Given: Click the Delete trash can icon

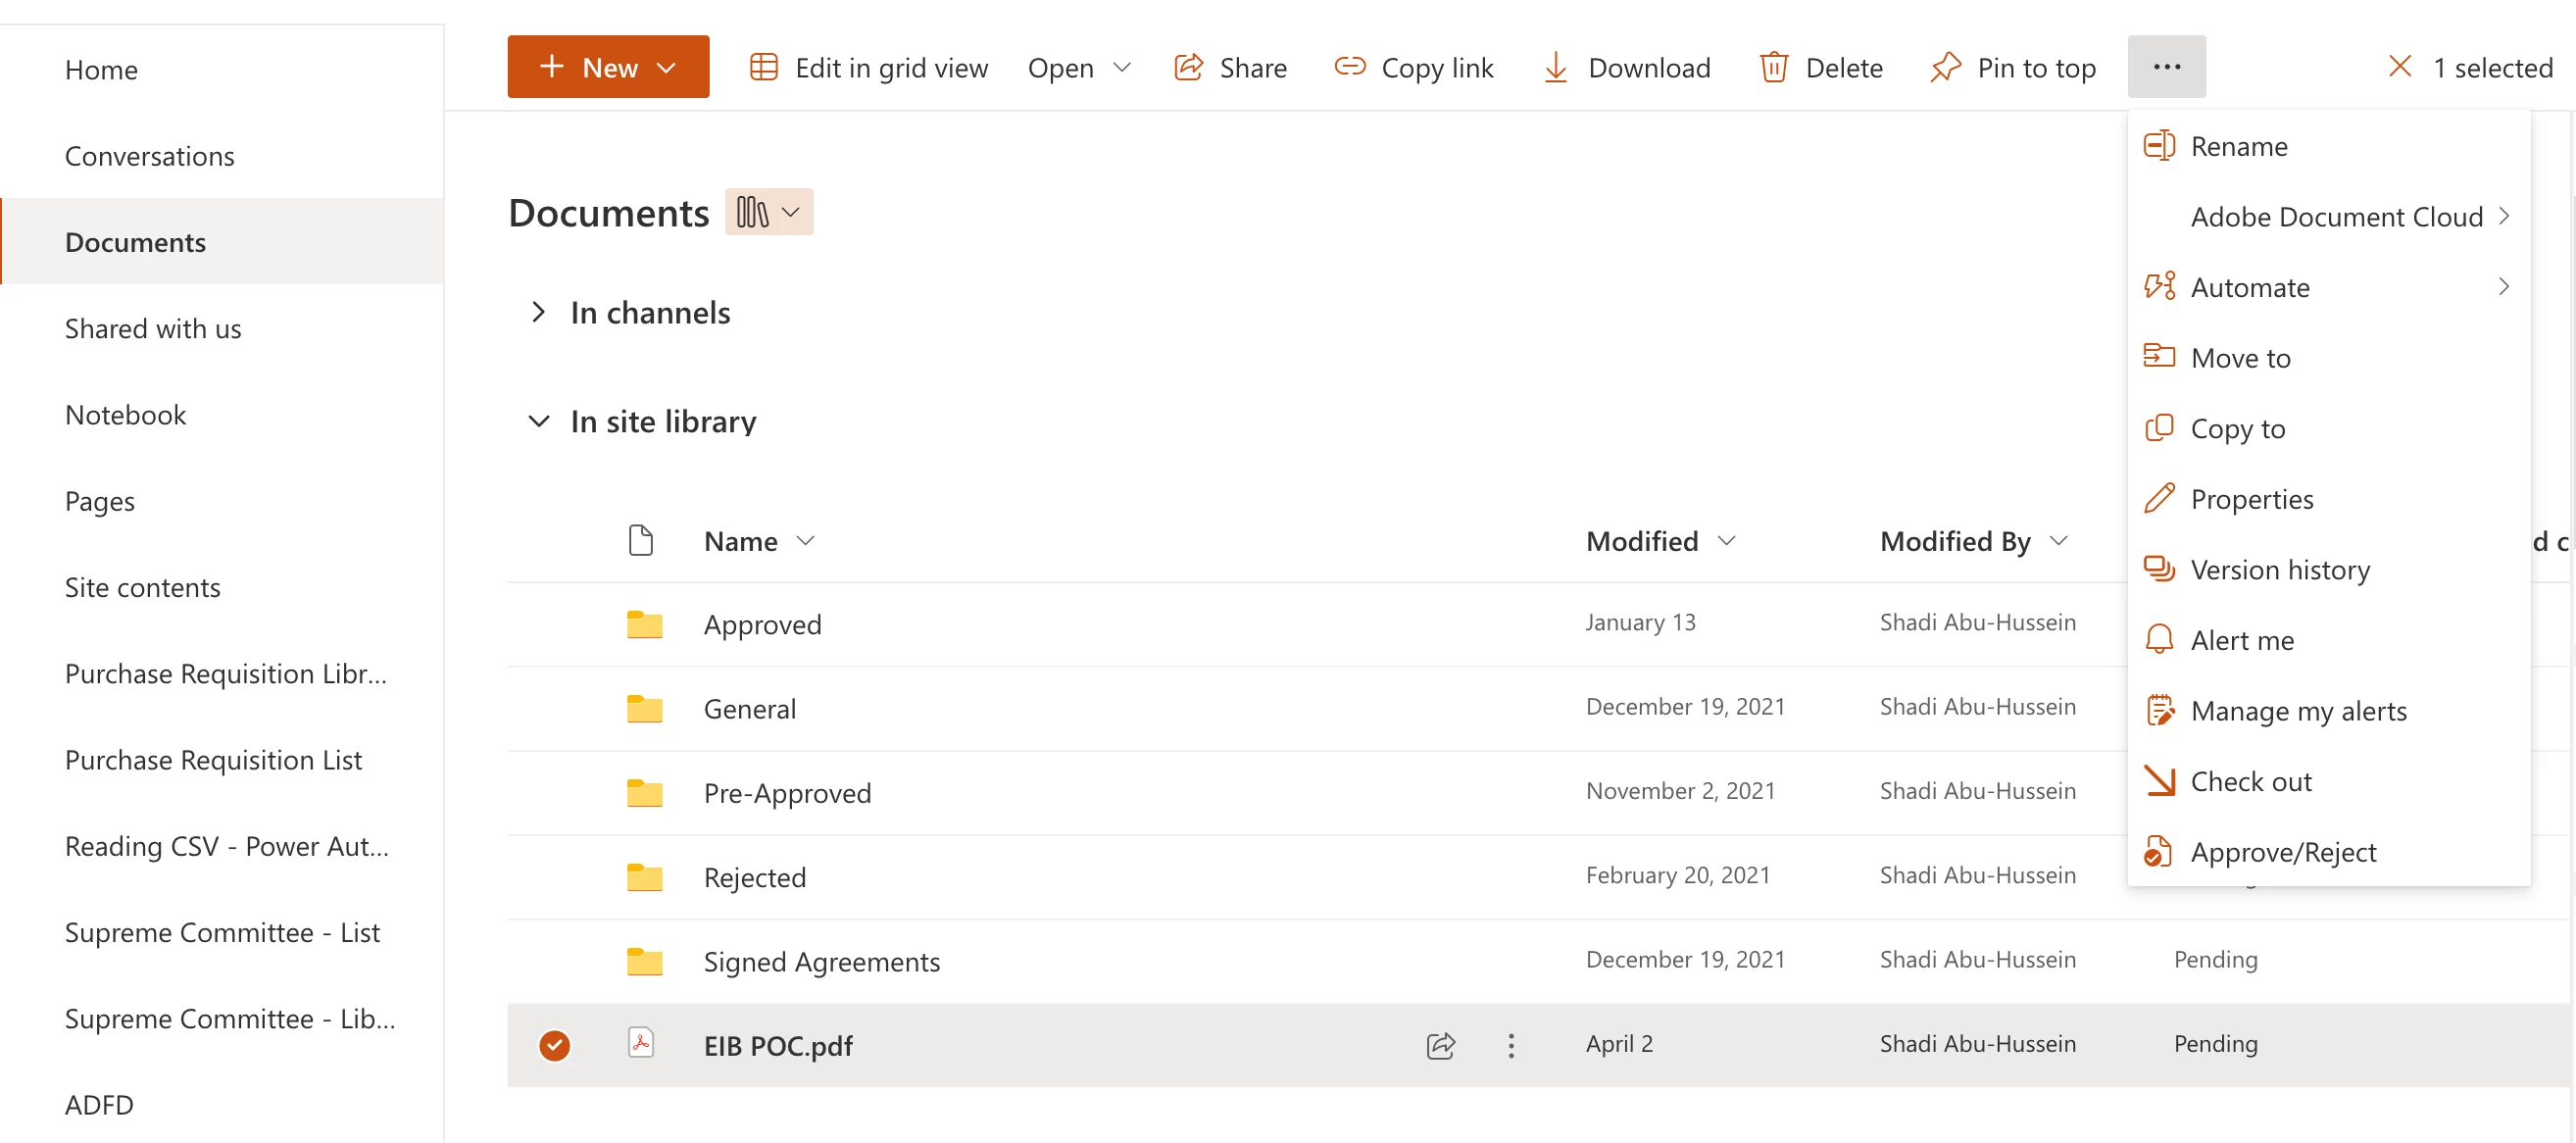Looking at the screenshot, I should pos(1773,67).
